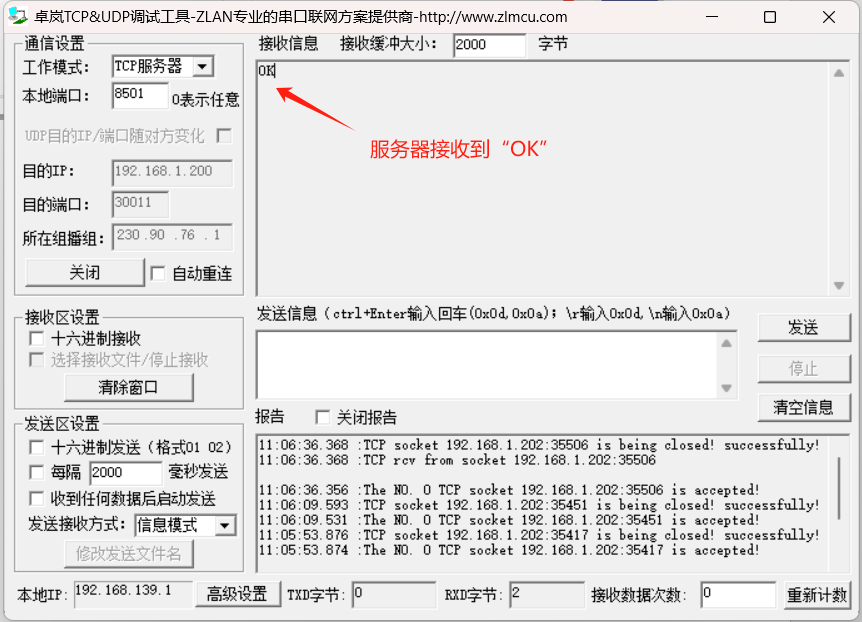Toggle 十六进制发送 checkbox

point(37,447)
